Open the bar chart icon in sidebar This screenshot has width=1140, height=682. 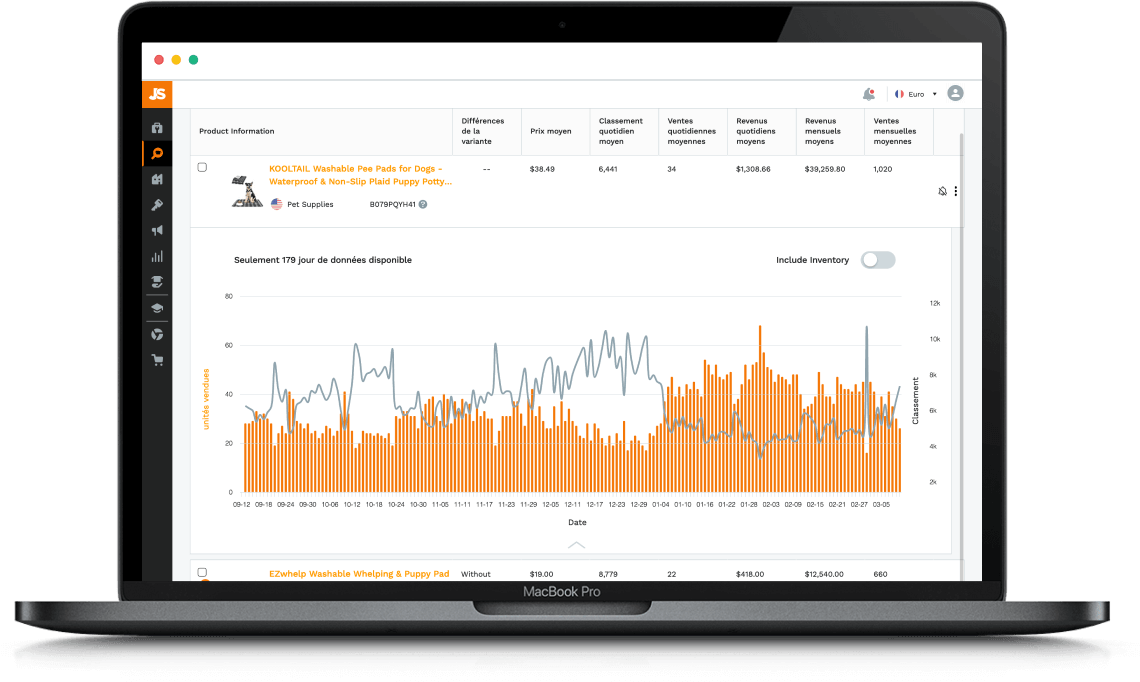click(157, 256)
